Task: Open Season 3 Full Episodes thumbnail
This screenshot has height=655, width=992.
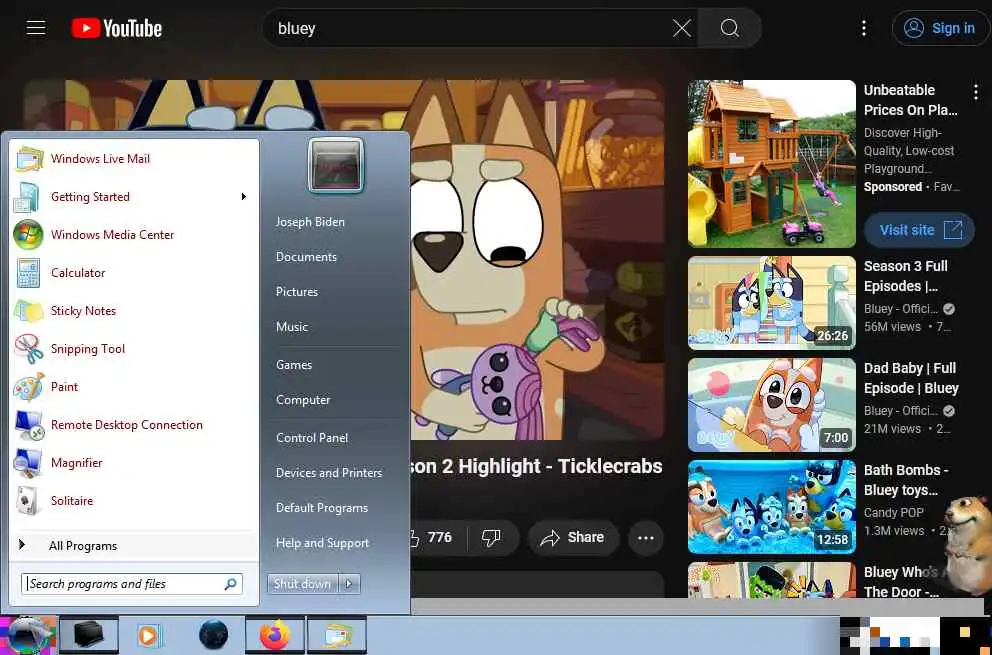Action: 771,303
